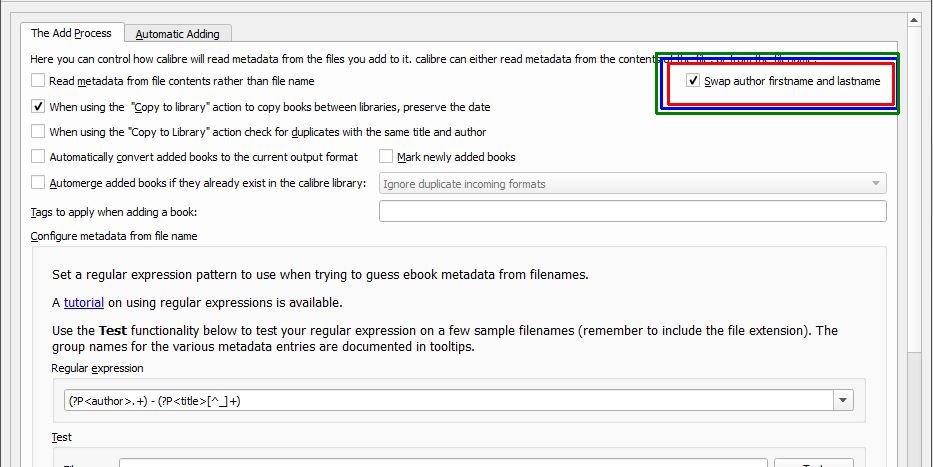Tick Automatically convert added books checkbox

pyautogui.click(x=38, y=157)
